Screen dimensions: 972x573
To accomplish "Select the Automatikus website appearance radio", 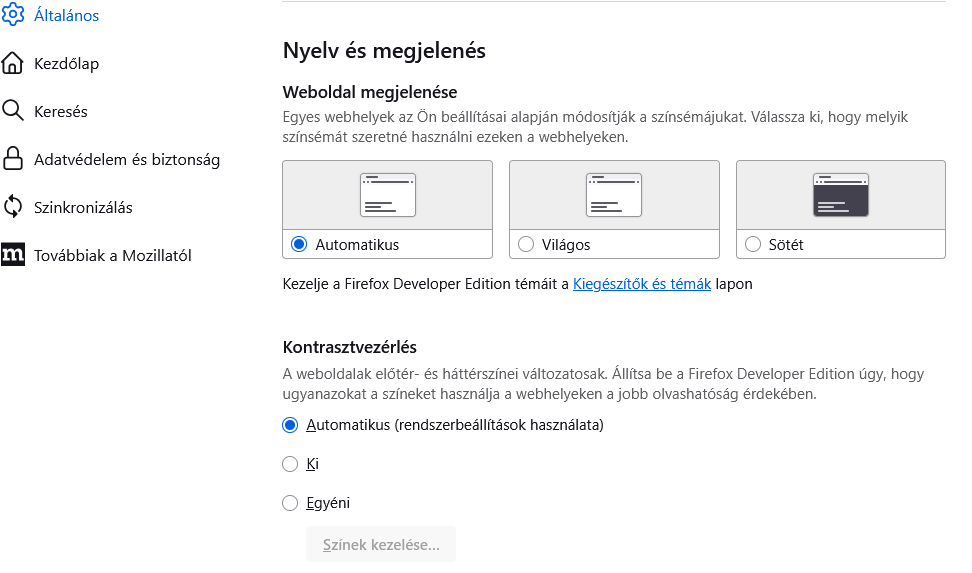I will click(299, 244).
